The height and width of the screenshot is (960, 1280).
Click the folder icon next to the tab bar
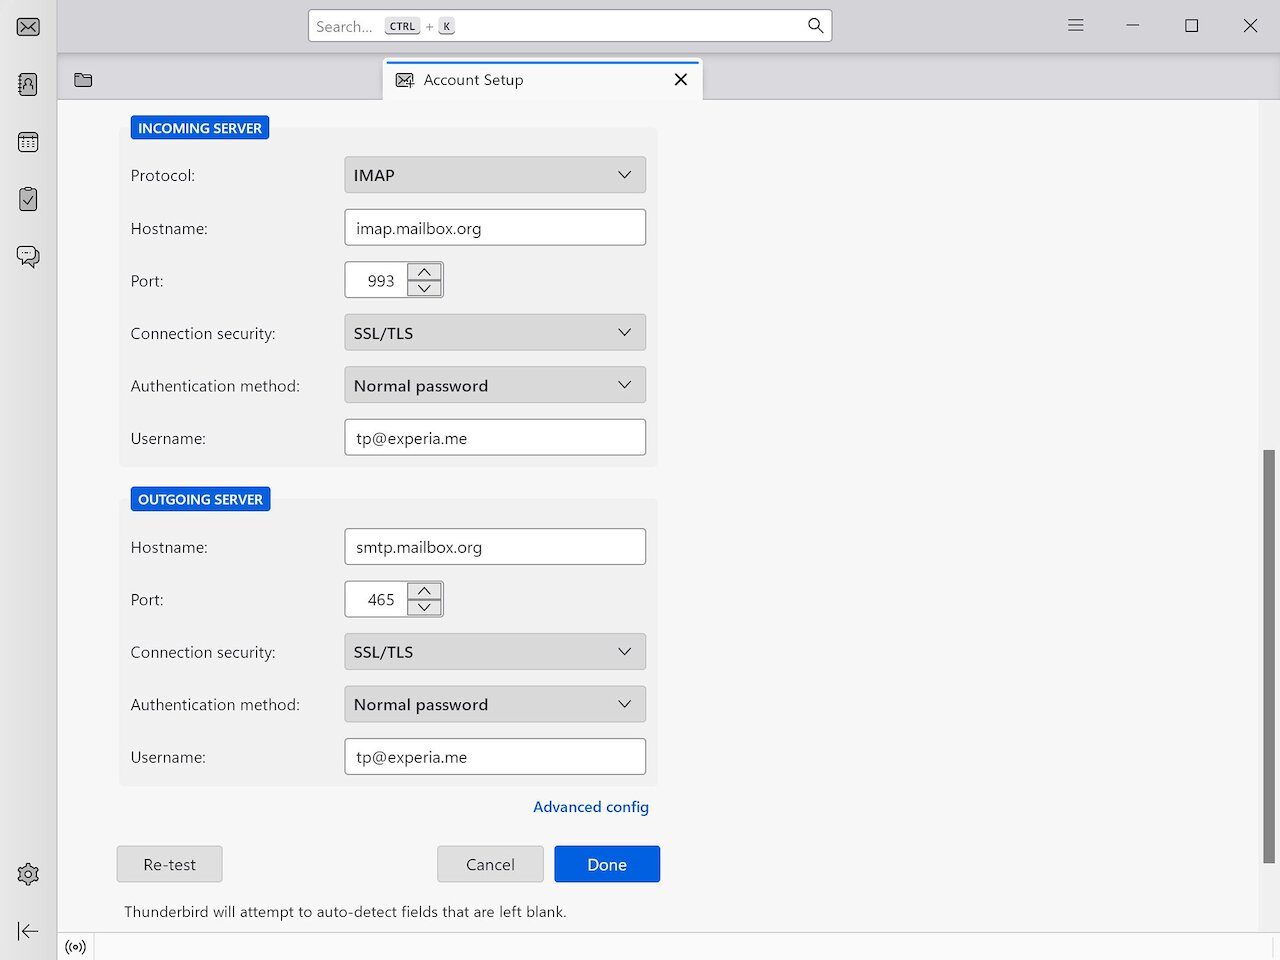pyautogui.click(x=82, y=79)
